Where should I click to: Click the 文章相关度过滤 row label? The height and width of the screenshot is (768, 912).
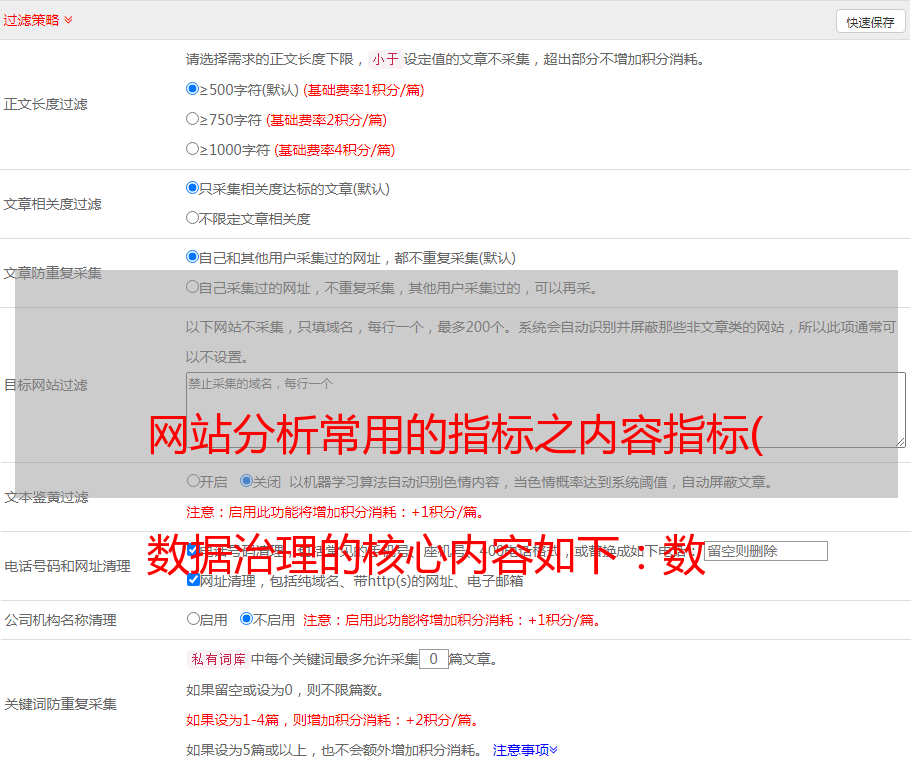(x=52, y=204)
